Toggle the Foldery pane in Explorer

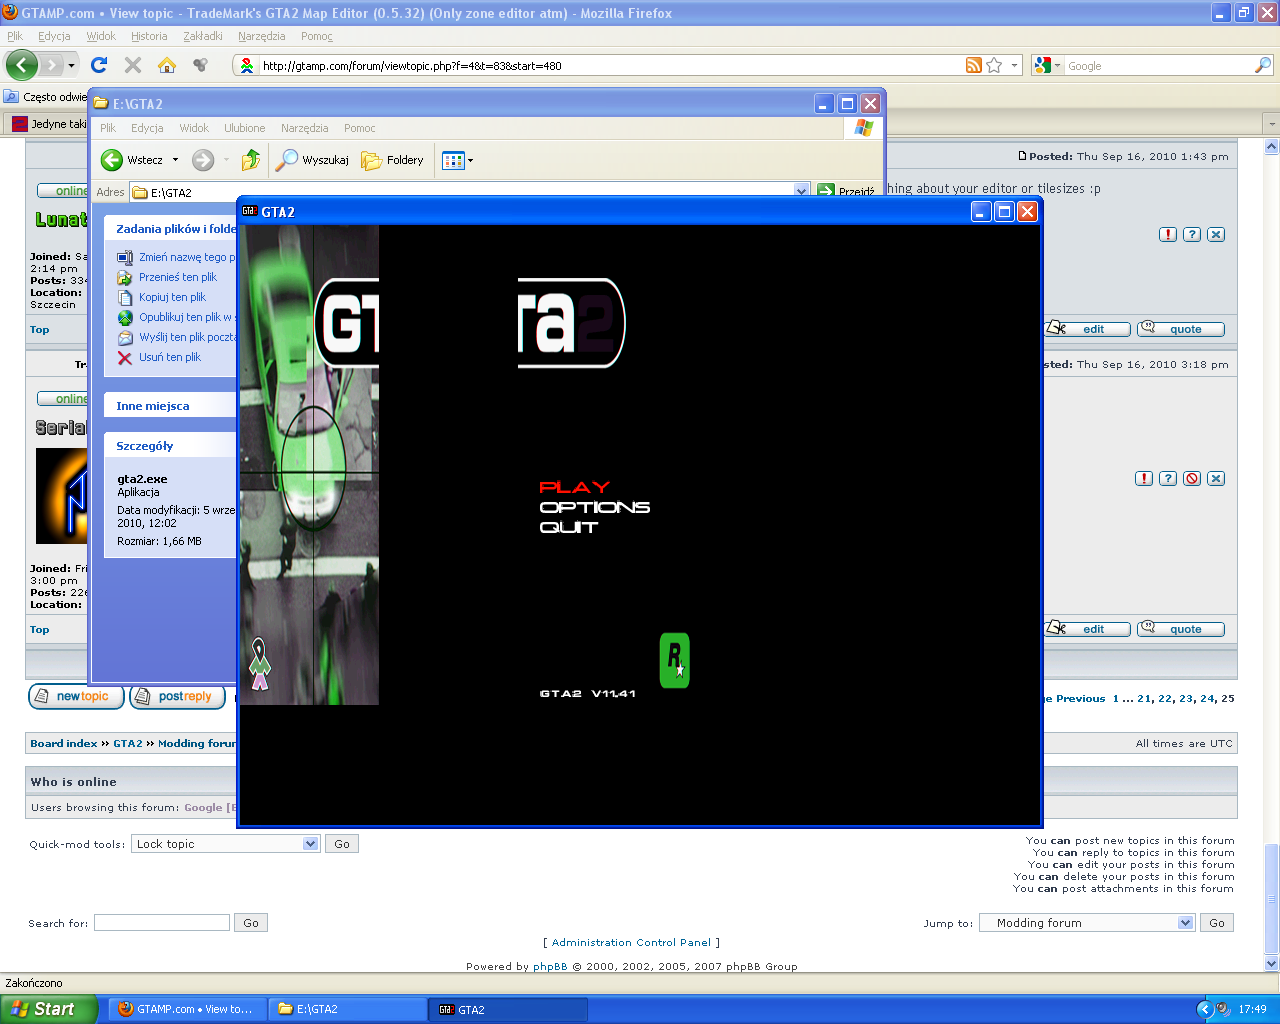coord(393,160)
